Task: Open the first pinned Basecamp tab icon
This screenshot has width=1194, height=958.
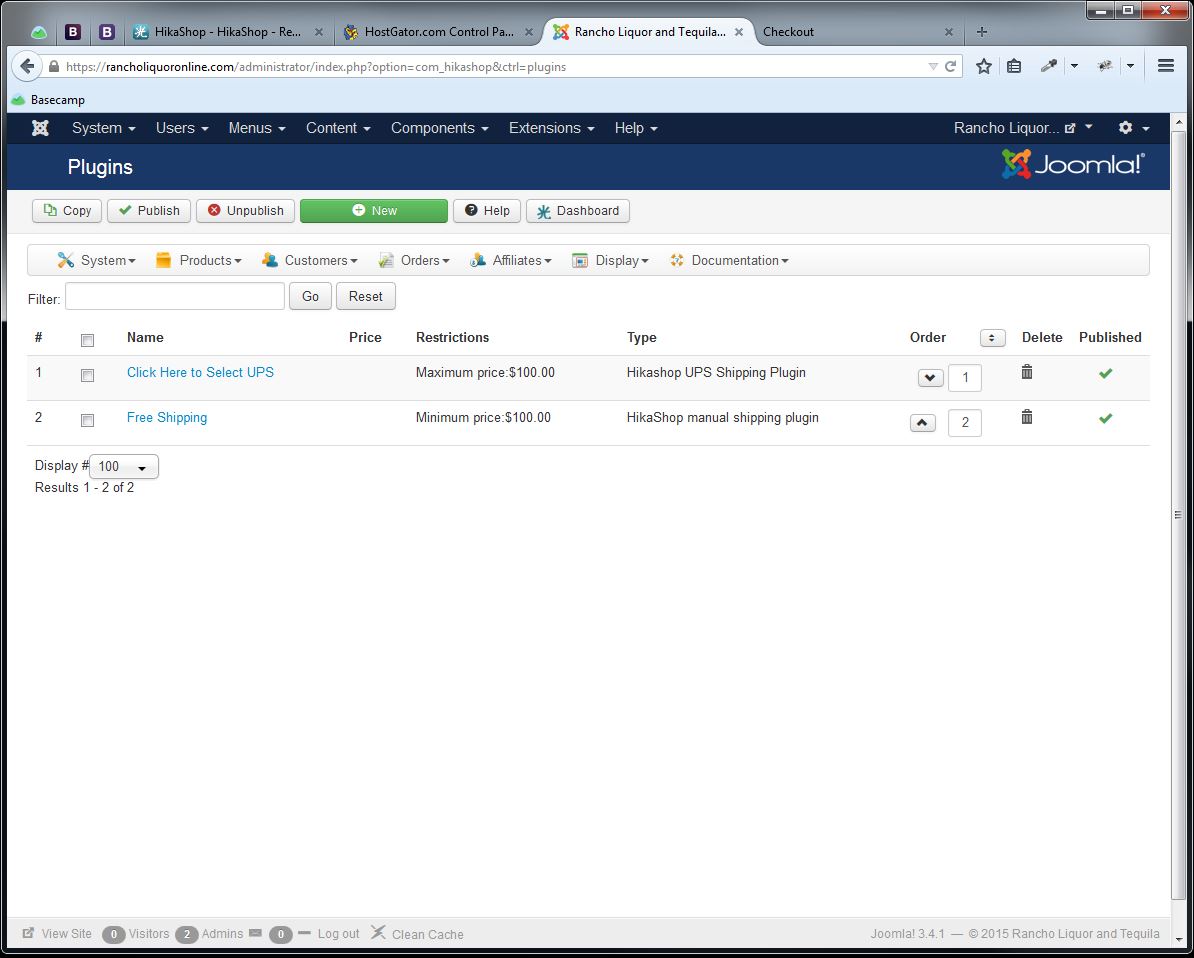Action: [39, 32]
